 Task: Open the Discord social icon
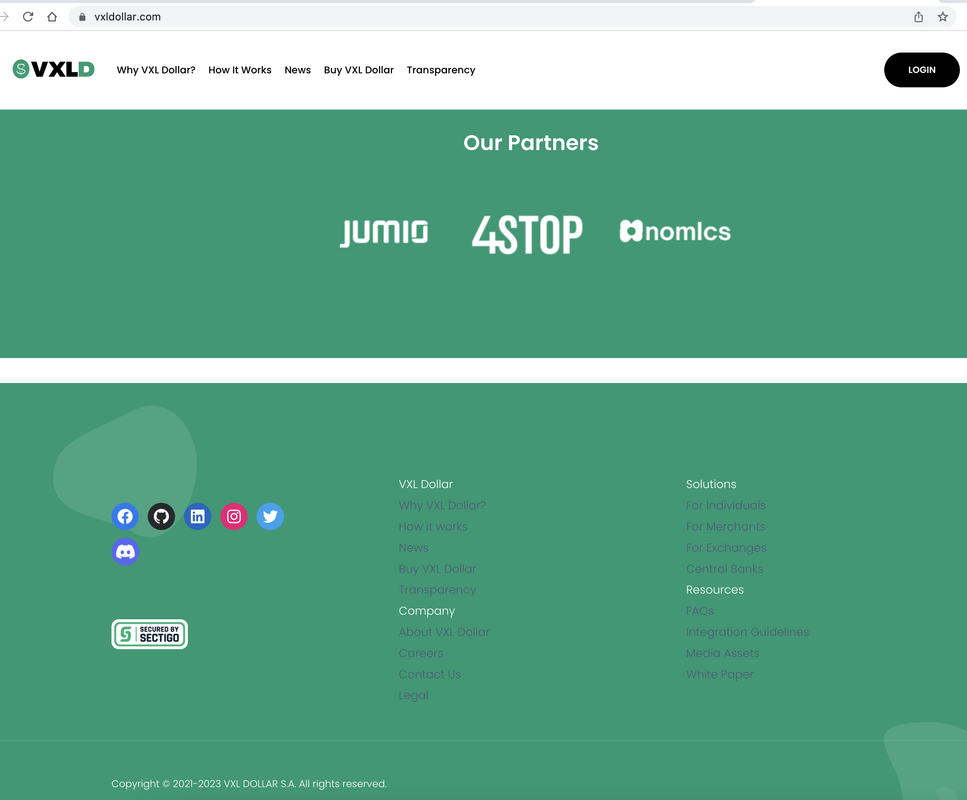pyautogui.click(x=125, y=551)
